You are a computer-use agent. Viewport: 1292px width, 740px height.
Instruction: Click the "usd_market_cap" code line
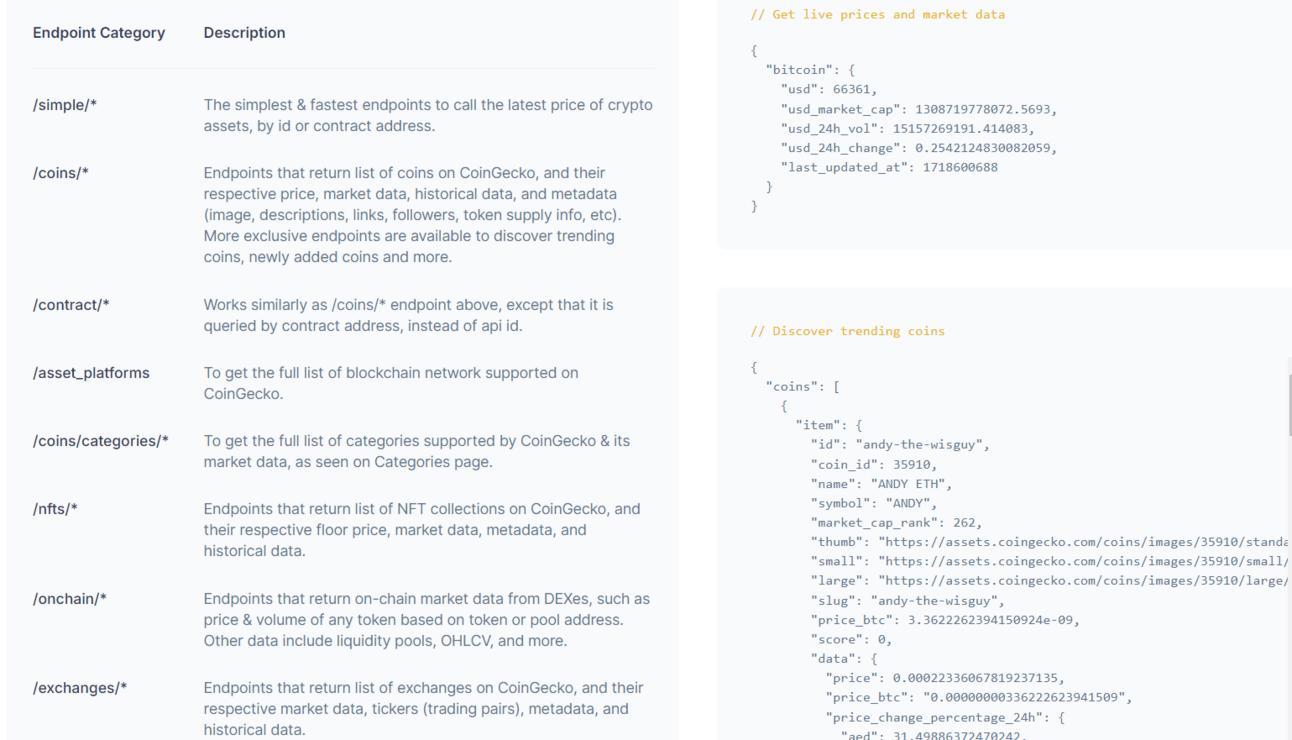point(919,109)
